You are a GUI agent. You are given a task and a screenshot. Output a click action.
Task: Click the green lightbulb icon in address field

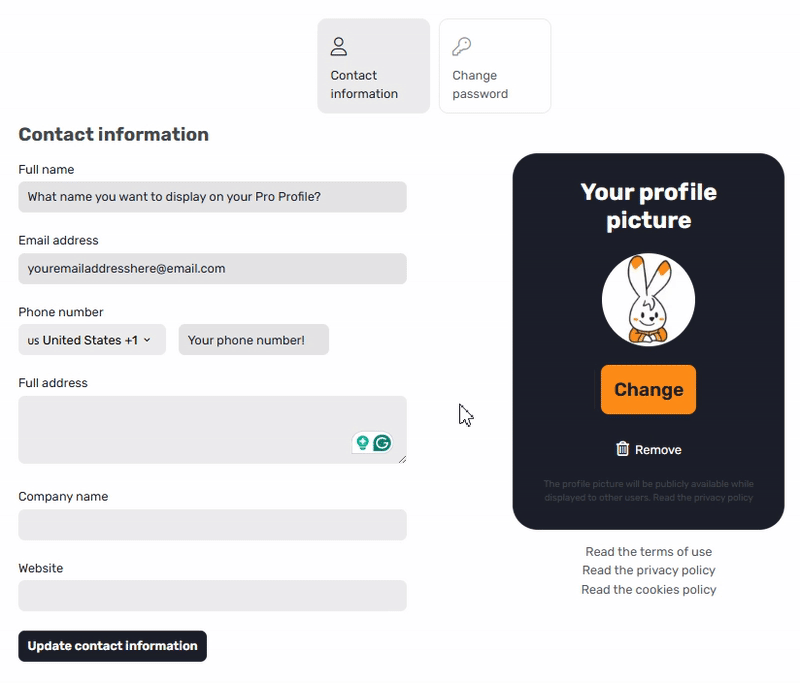point(362,443)
